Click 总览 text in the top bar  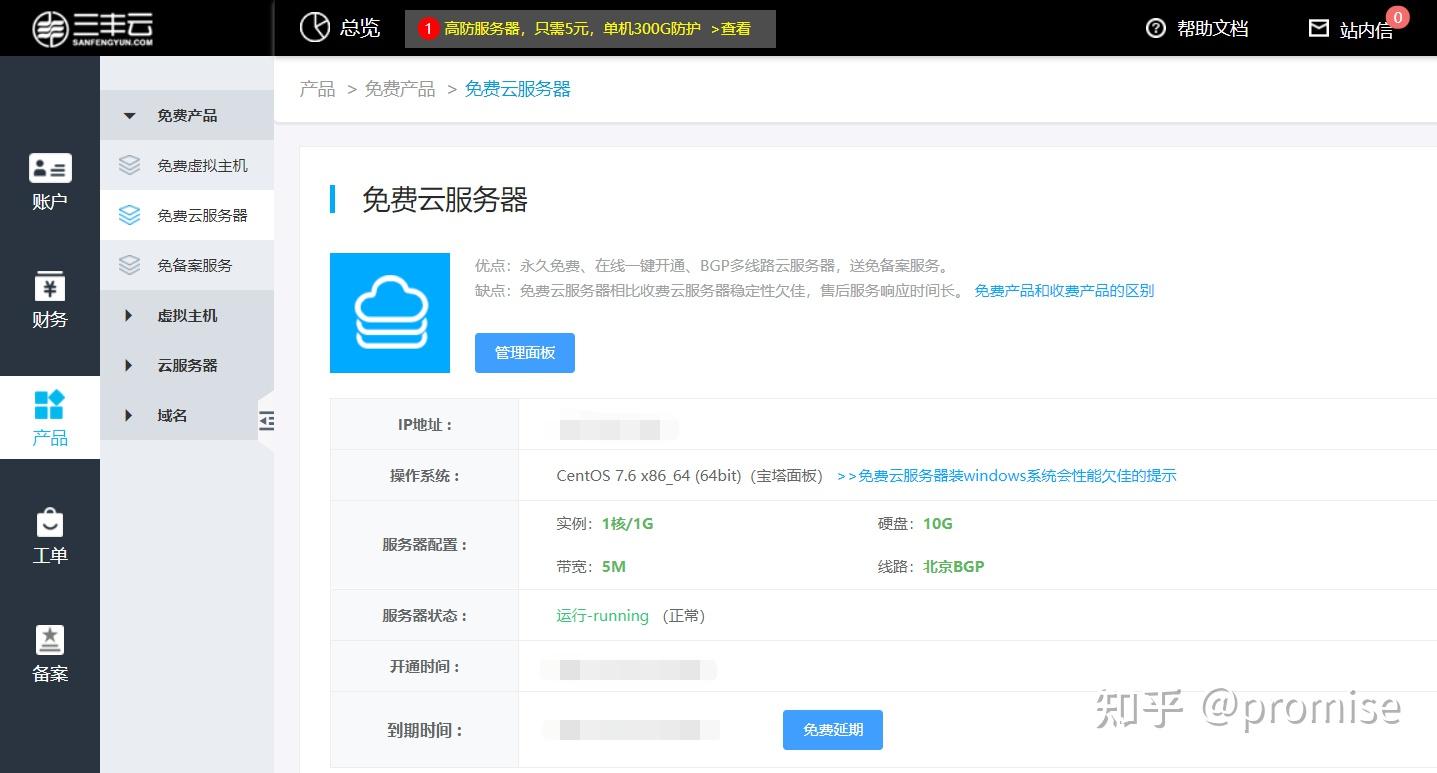pos(360,28)
